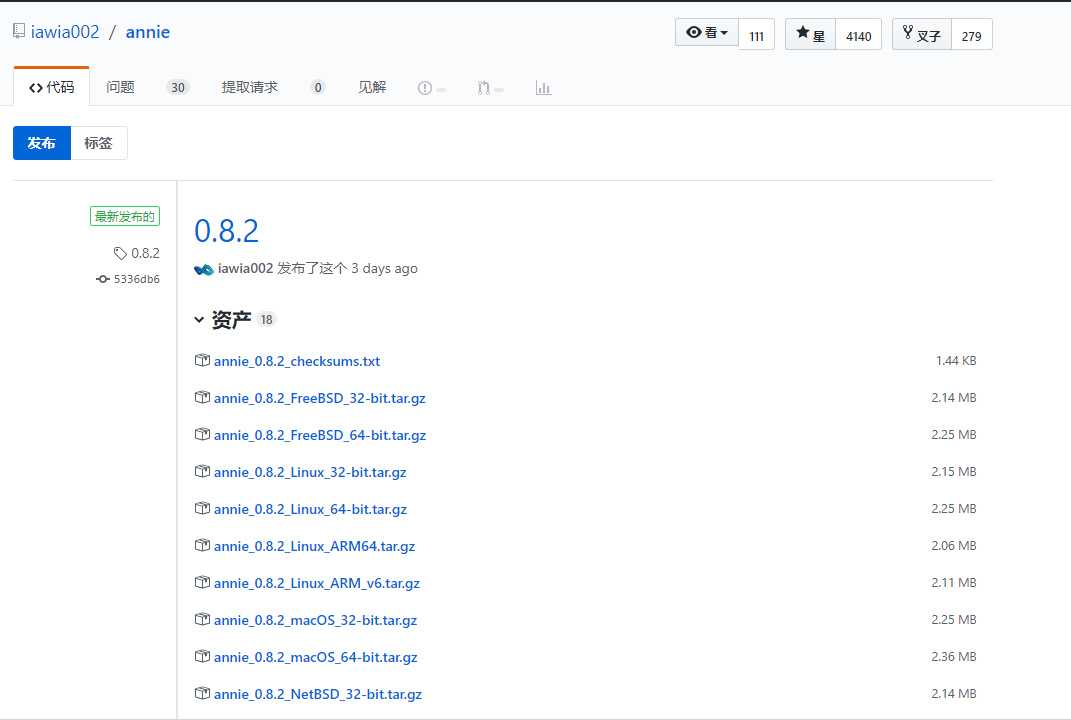This screenshot has height=720, width=1071.
Task: Click the '3 days ago' release timestamp
Action: point(385,268)
